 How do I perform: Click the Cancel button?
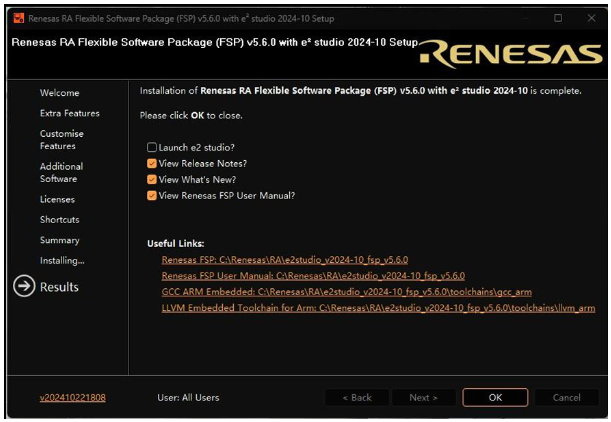coord(566,397)
